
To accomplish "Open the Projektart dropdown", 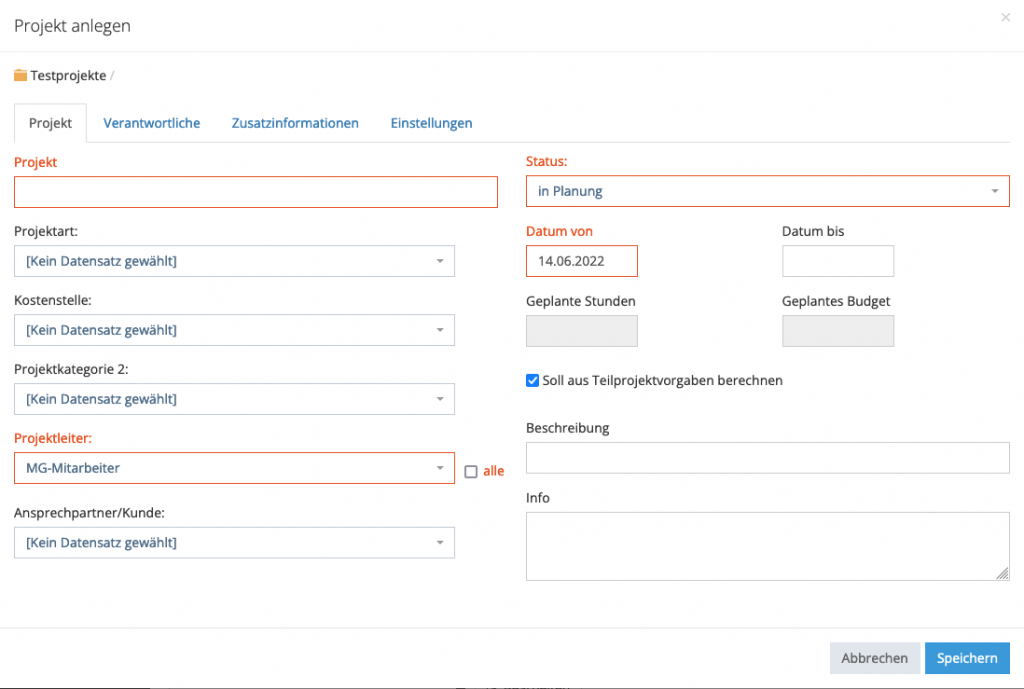I will pos(234,261).
